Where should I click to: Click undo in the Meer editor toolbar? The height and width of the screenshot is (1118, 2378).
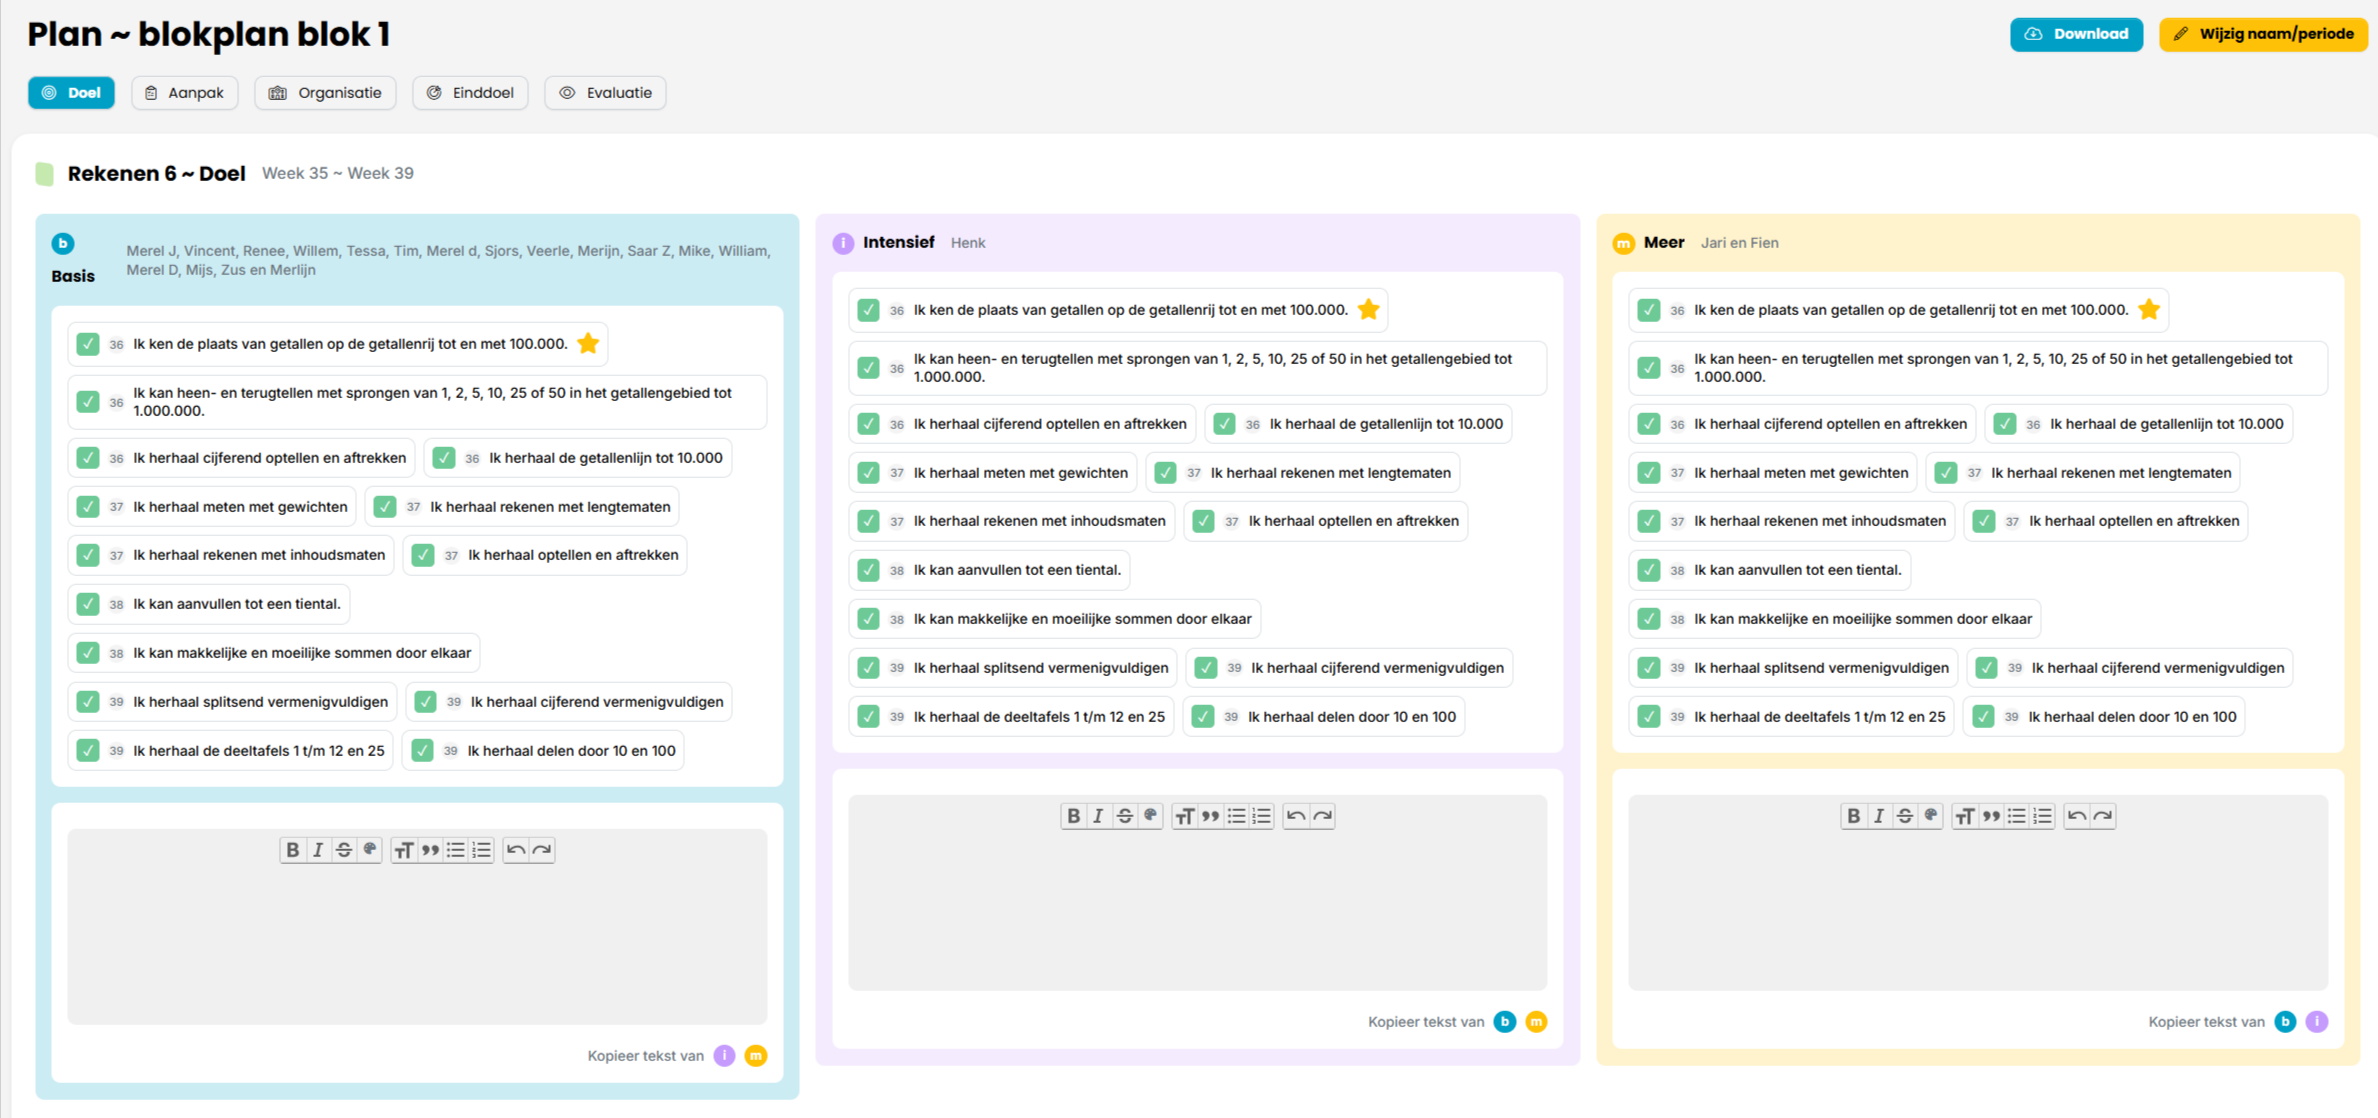click(x=2076, y=816)
